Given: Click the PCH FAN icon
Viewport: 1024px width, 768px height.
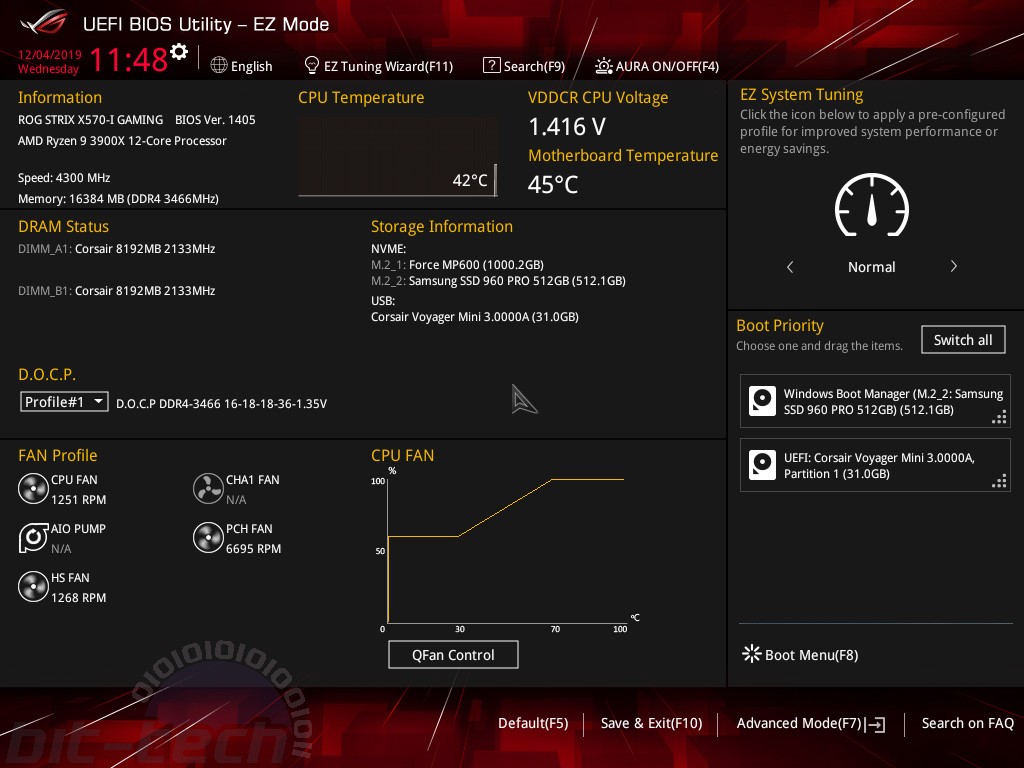Looking at the screenshot, I should click(208, 538).
